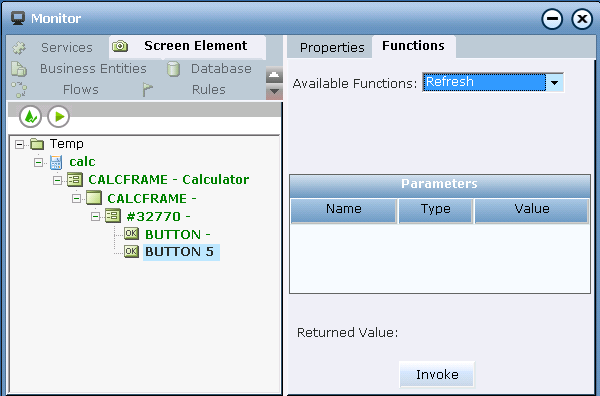Click the green checkmark validate icon
Screen dimensions: 600x396
[x=30, y=116]
